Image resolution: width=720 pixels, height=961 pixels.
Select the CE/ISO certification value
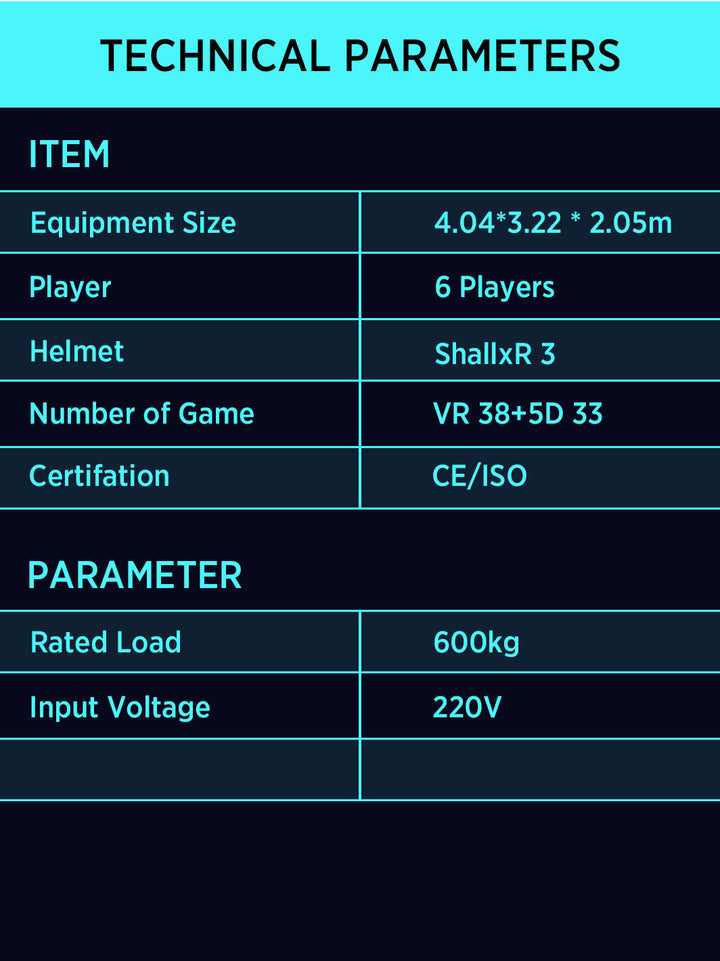coord(479,476)
